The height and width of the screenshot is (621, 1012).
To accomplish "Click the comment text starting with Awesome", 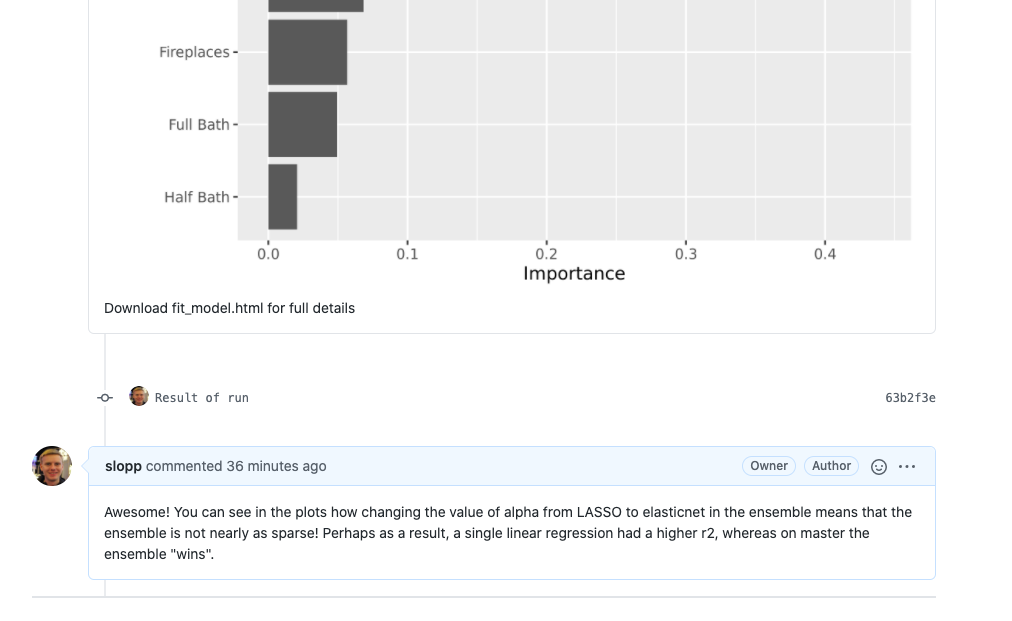I will [508, 533].
